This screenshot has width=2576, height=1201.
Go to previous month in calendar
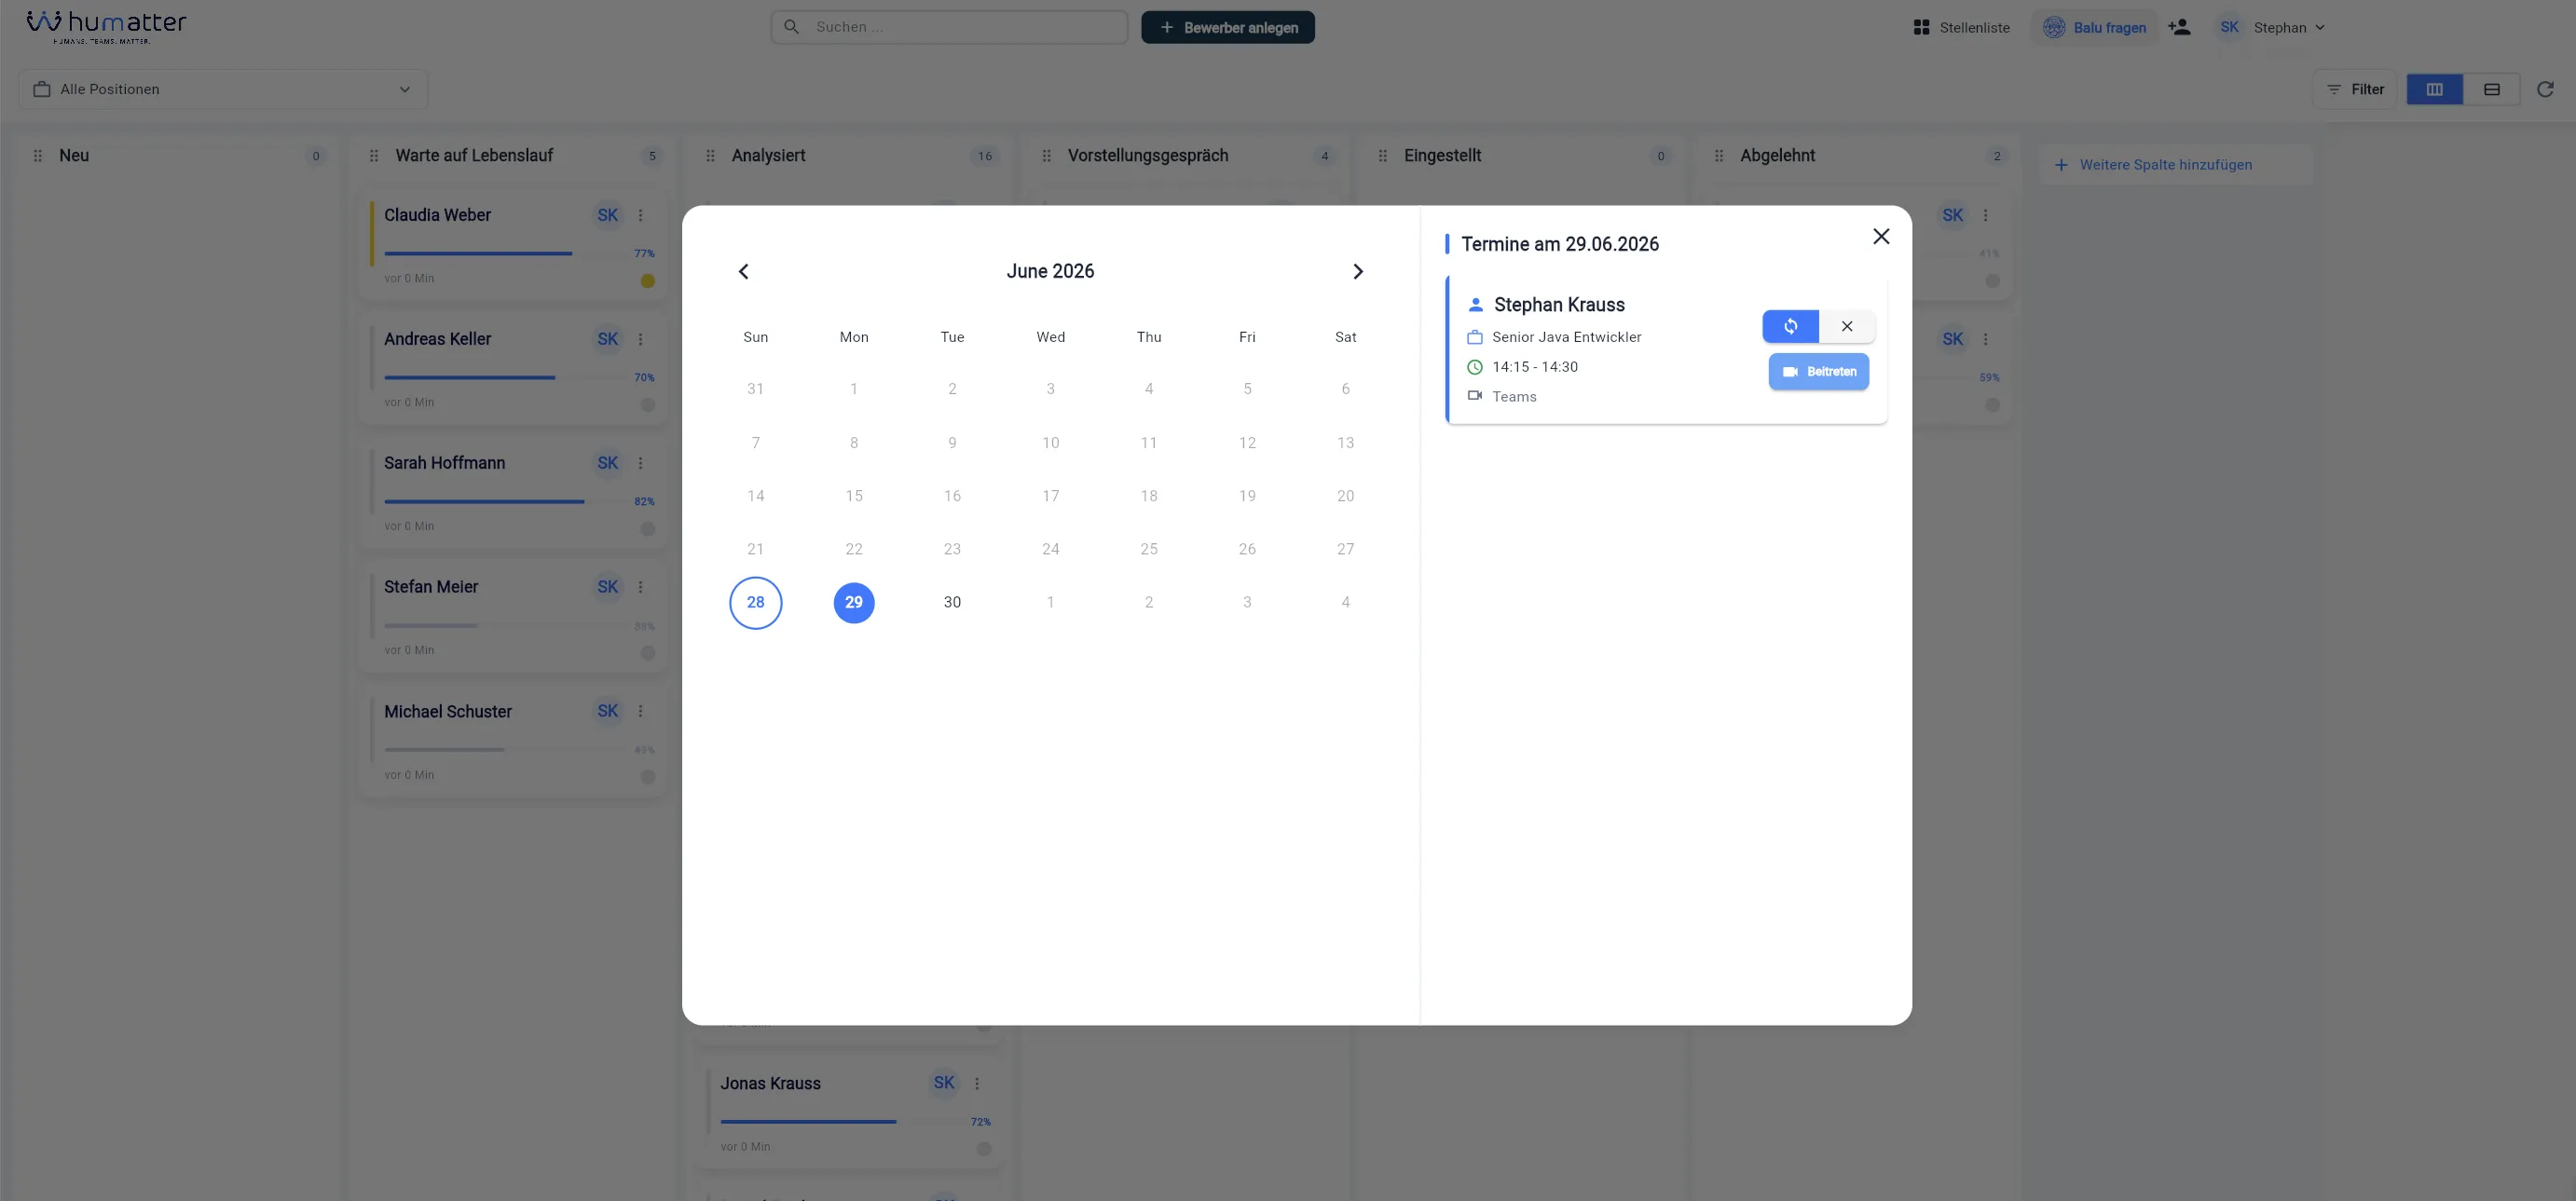coord(743,272)
